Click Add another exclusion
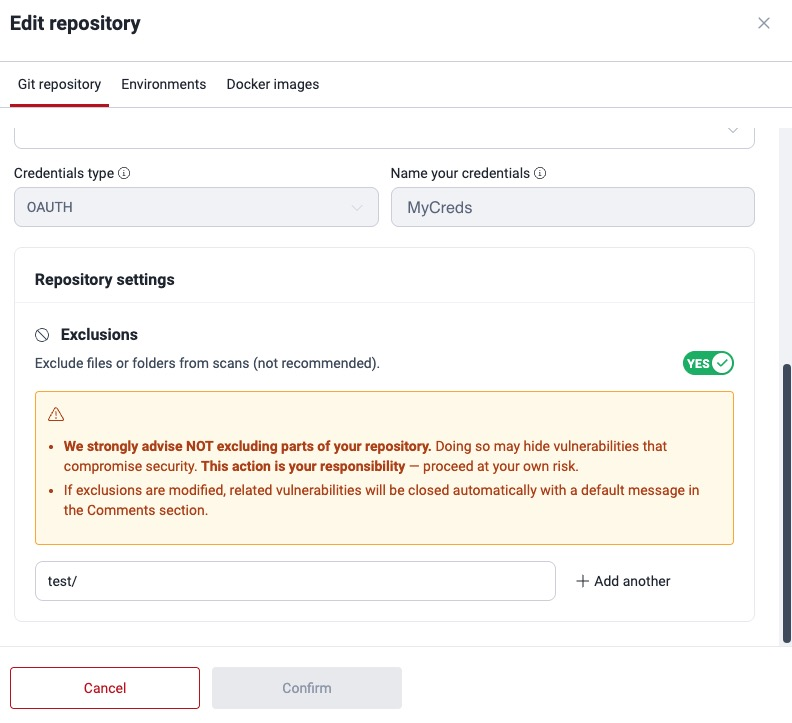 [623, 581]
